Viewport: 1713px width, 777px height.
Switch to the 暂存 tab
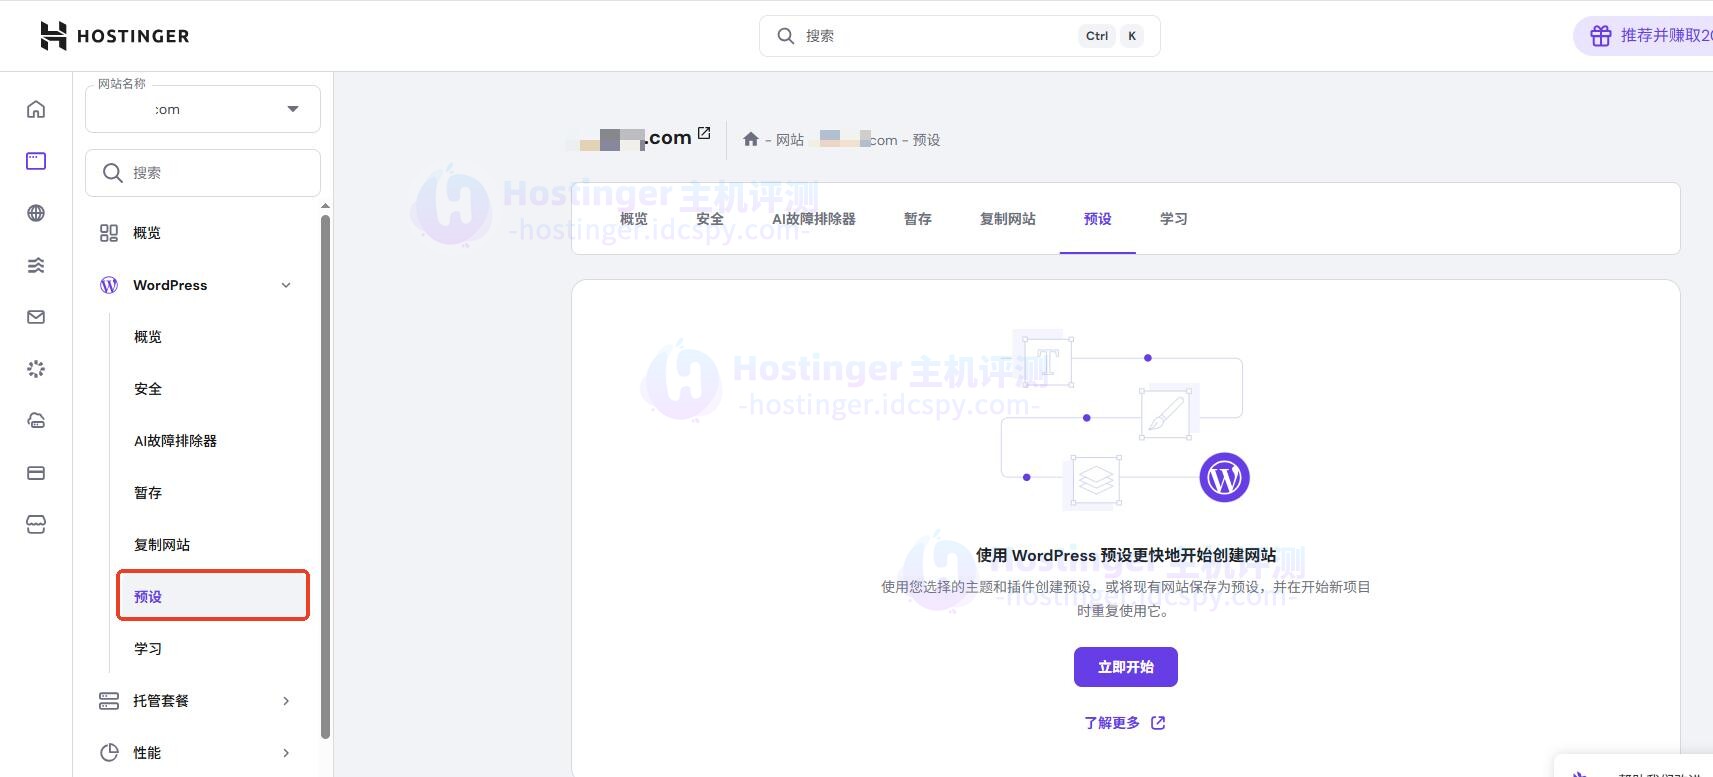click(918, 219)
